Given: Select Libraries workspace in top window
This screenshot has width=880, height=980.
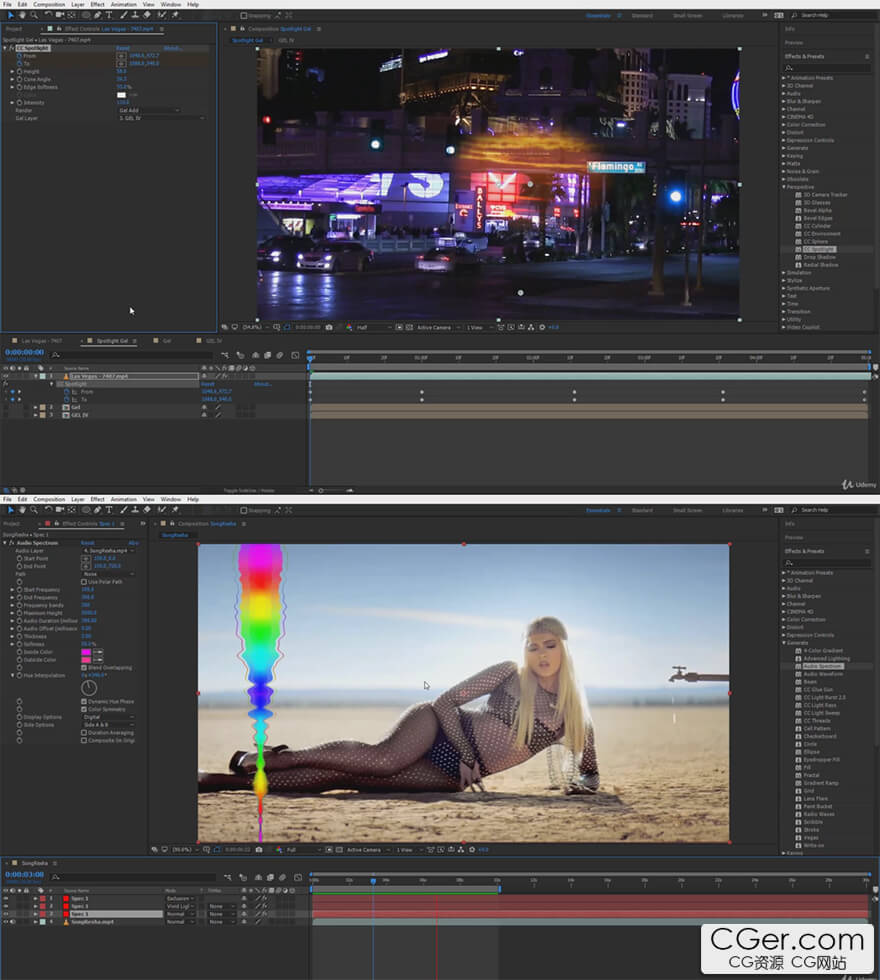Looking at the screenshot, I should coord(732,16).
